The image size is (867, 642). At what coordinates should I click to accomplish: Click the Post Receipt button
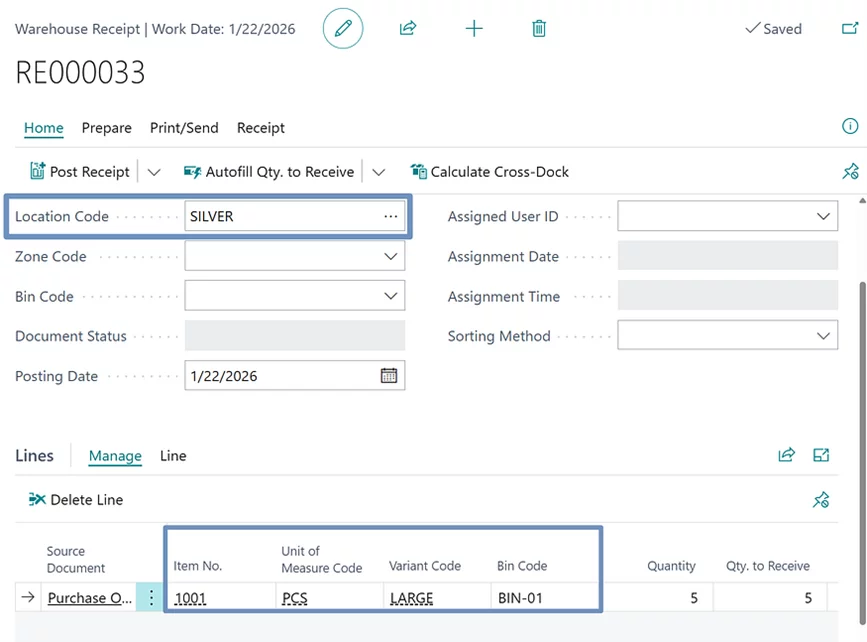(x=80, y=172)
